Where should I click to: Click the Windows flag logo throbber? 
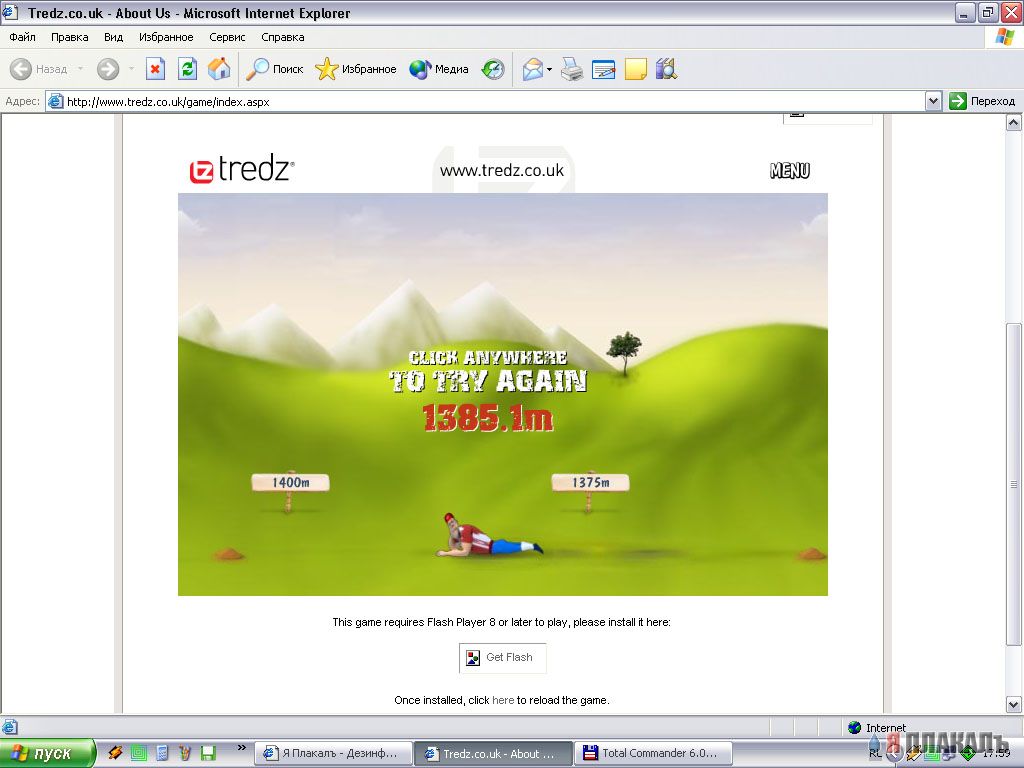pyautogui.click(x=1004, y=37)
